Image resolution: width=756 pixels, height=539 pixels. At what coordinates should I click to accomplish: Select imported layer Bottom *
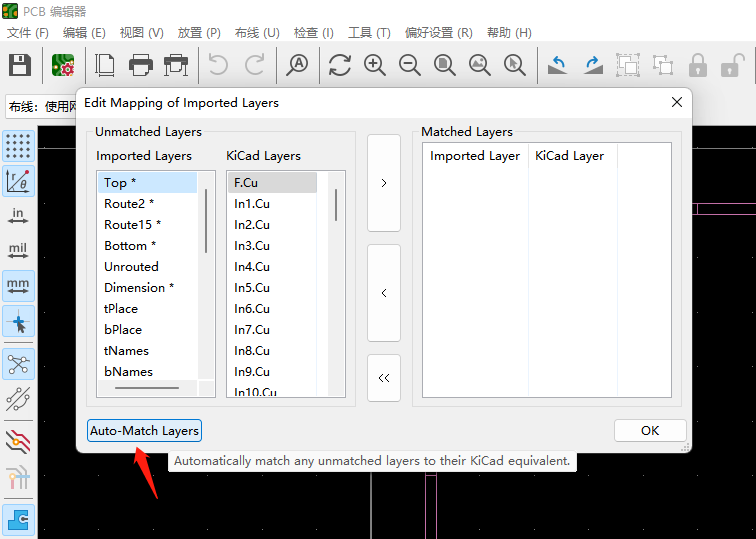[x=148, y=246]
